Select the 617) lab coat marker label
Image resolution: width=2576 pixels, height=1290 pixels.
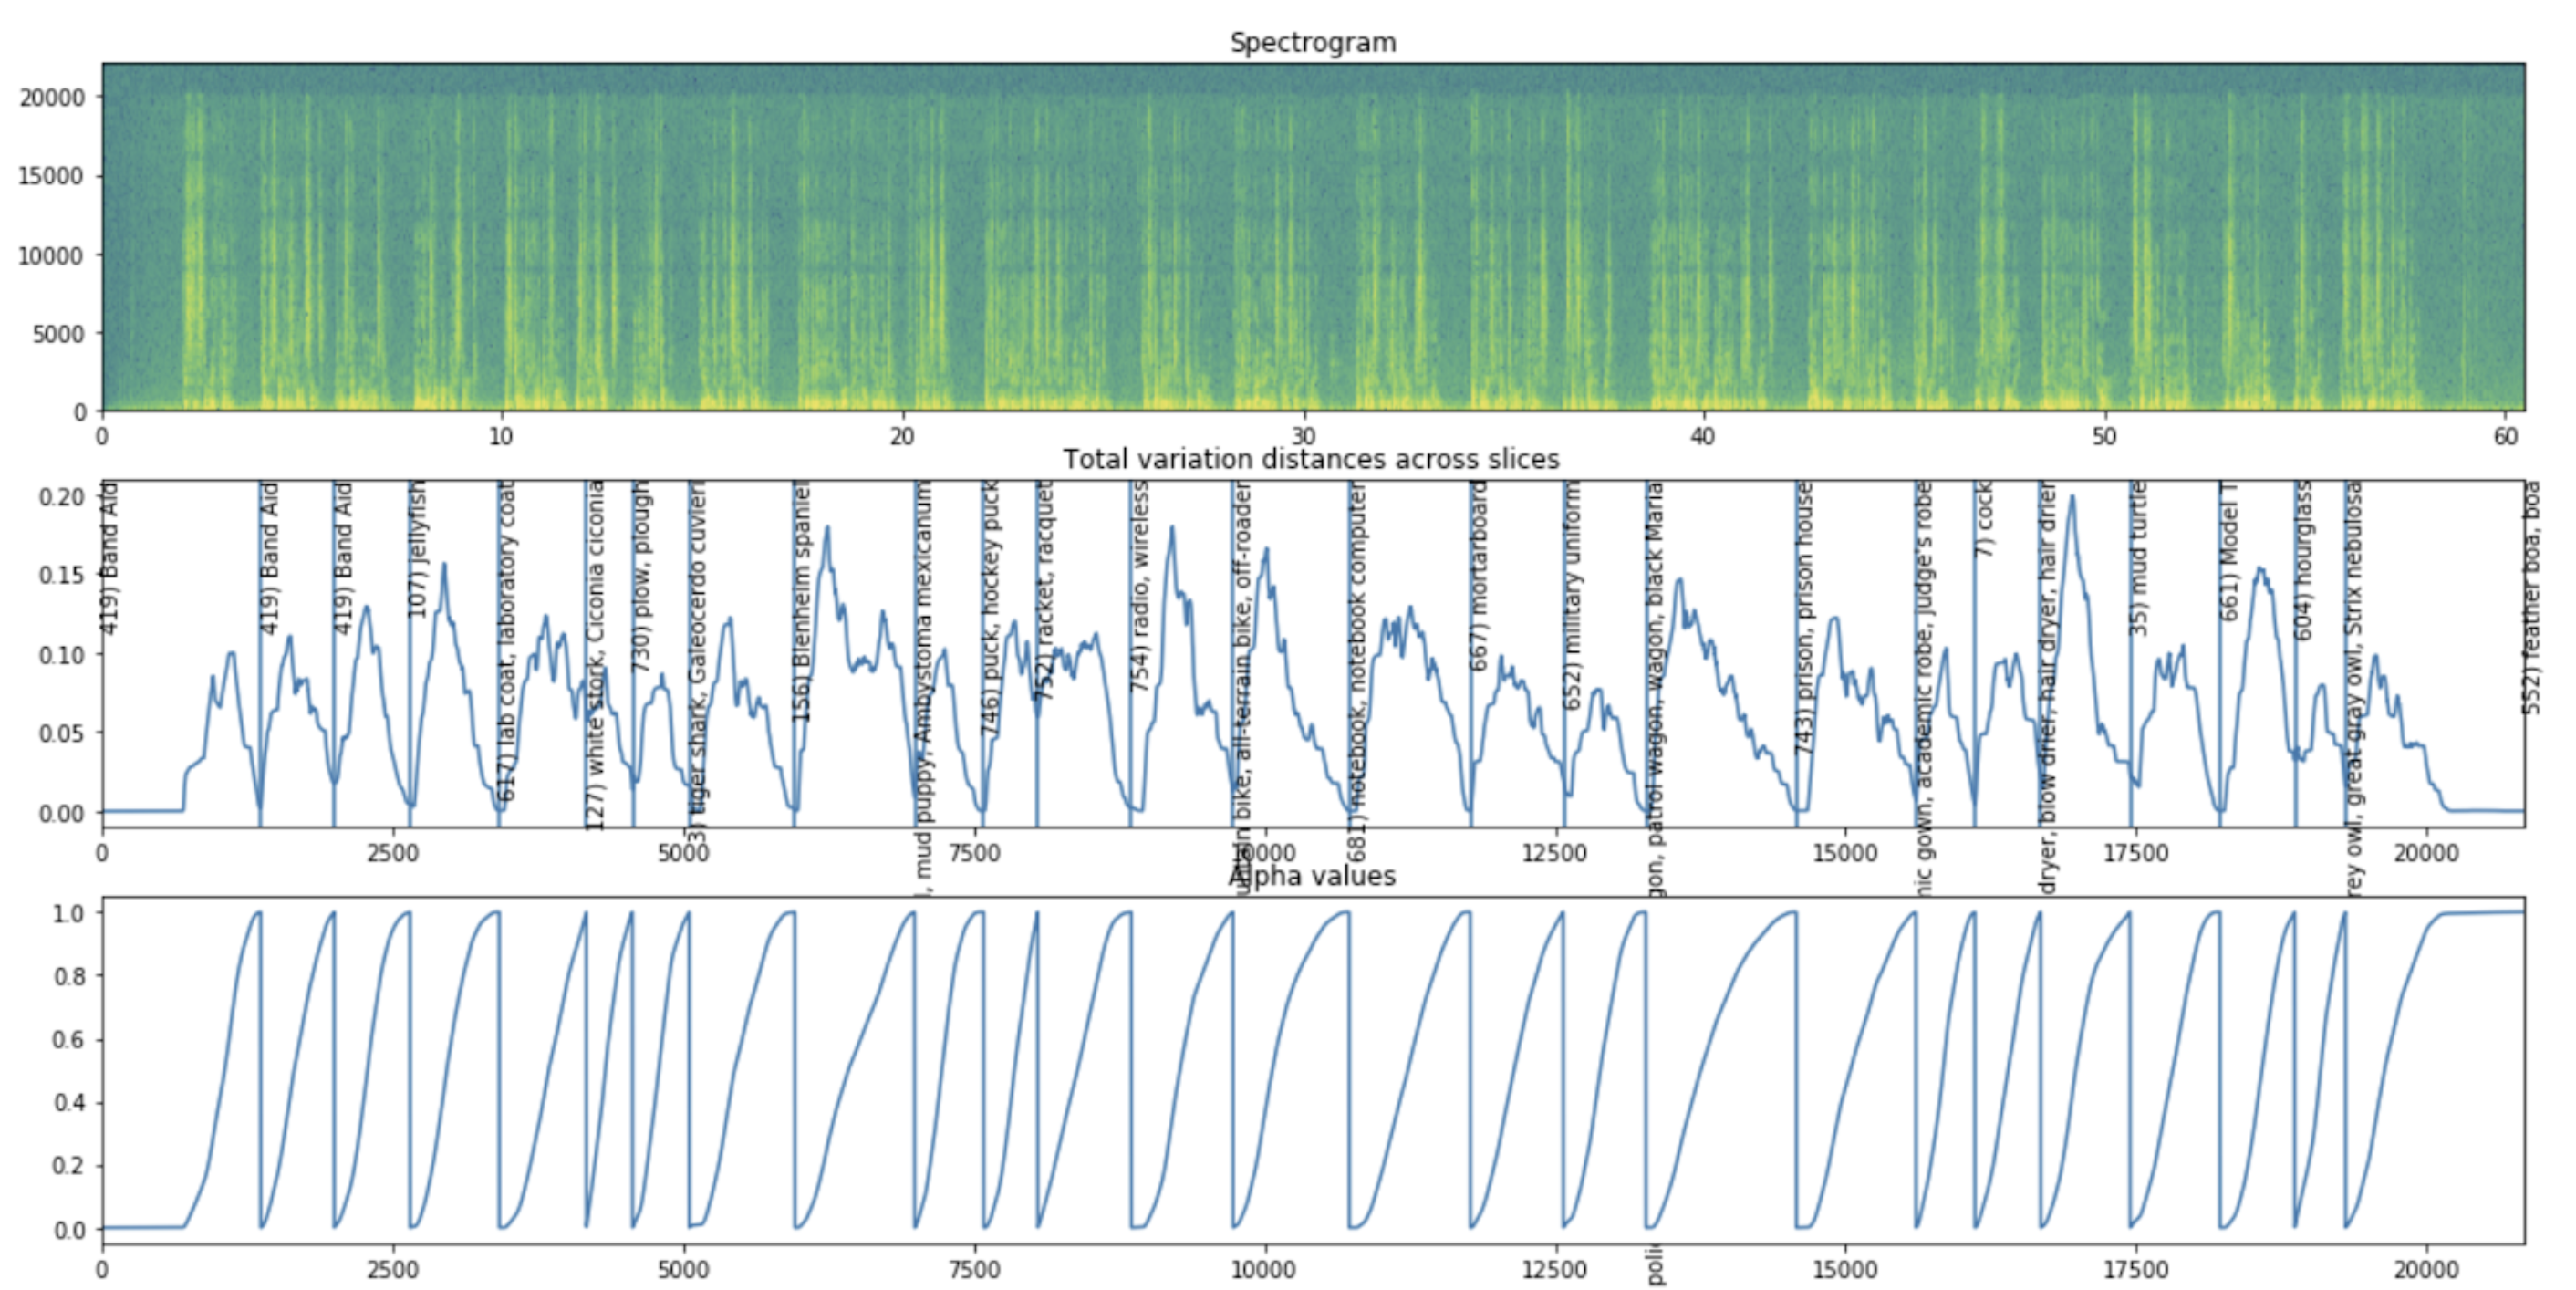coord(507,640)
